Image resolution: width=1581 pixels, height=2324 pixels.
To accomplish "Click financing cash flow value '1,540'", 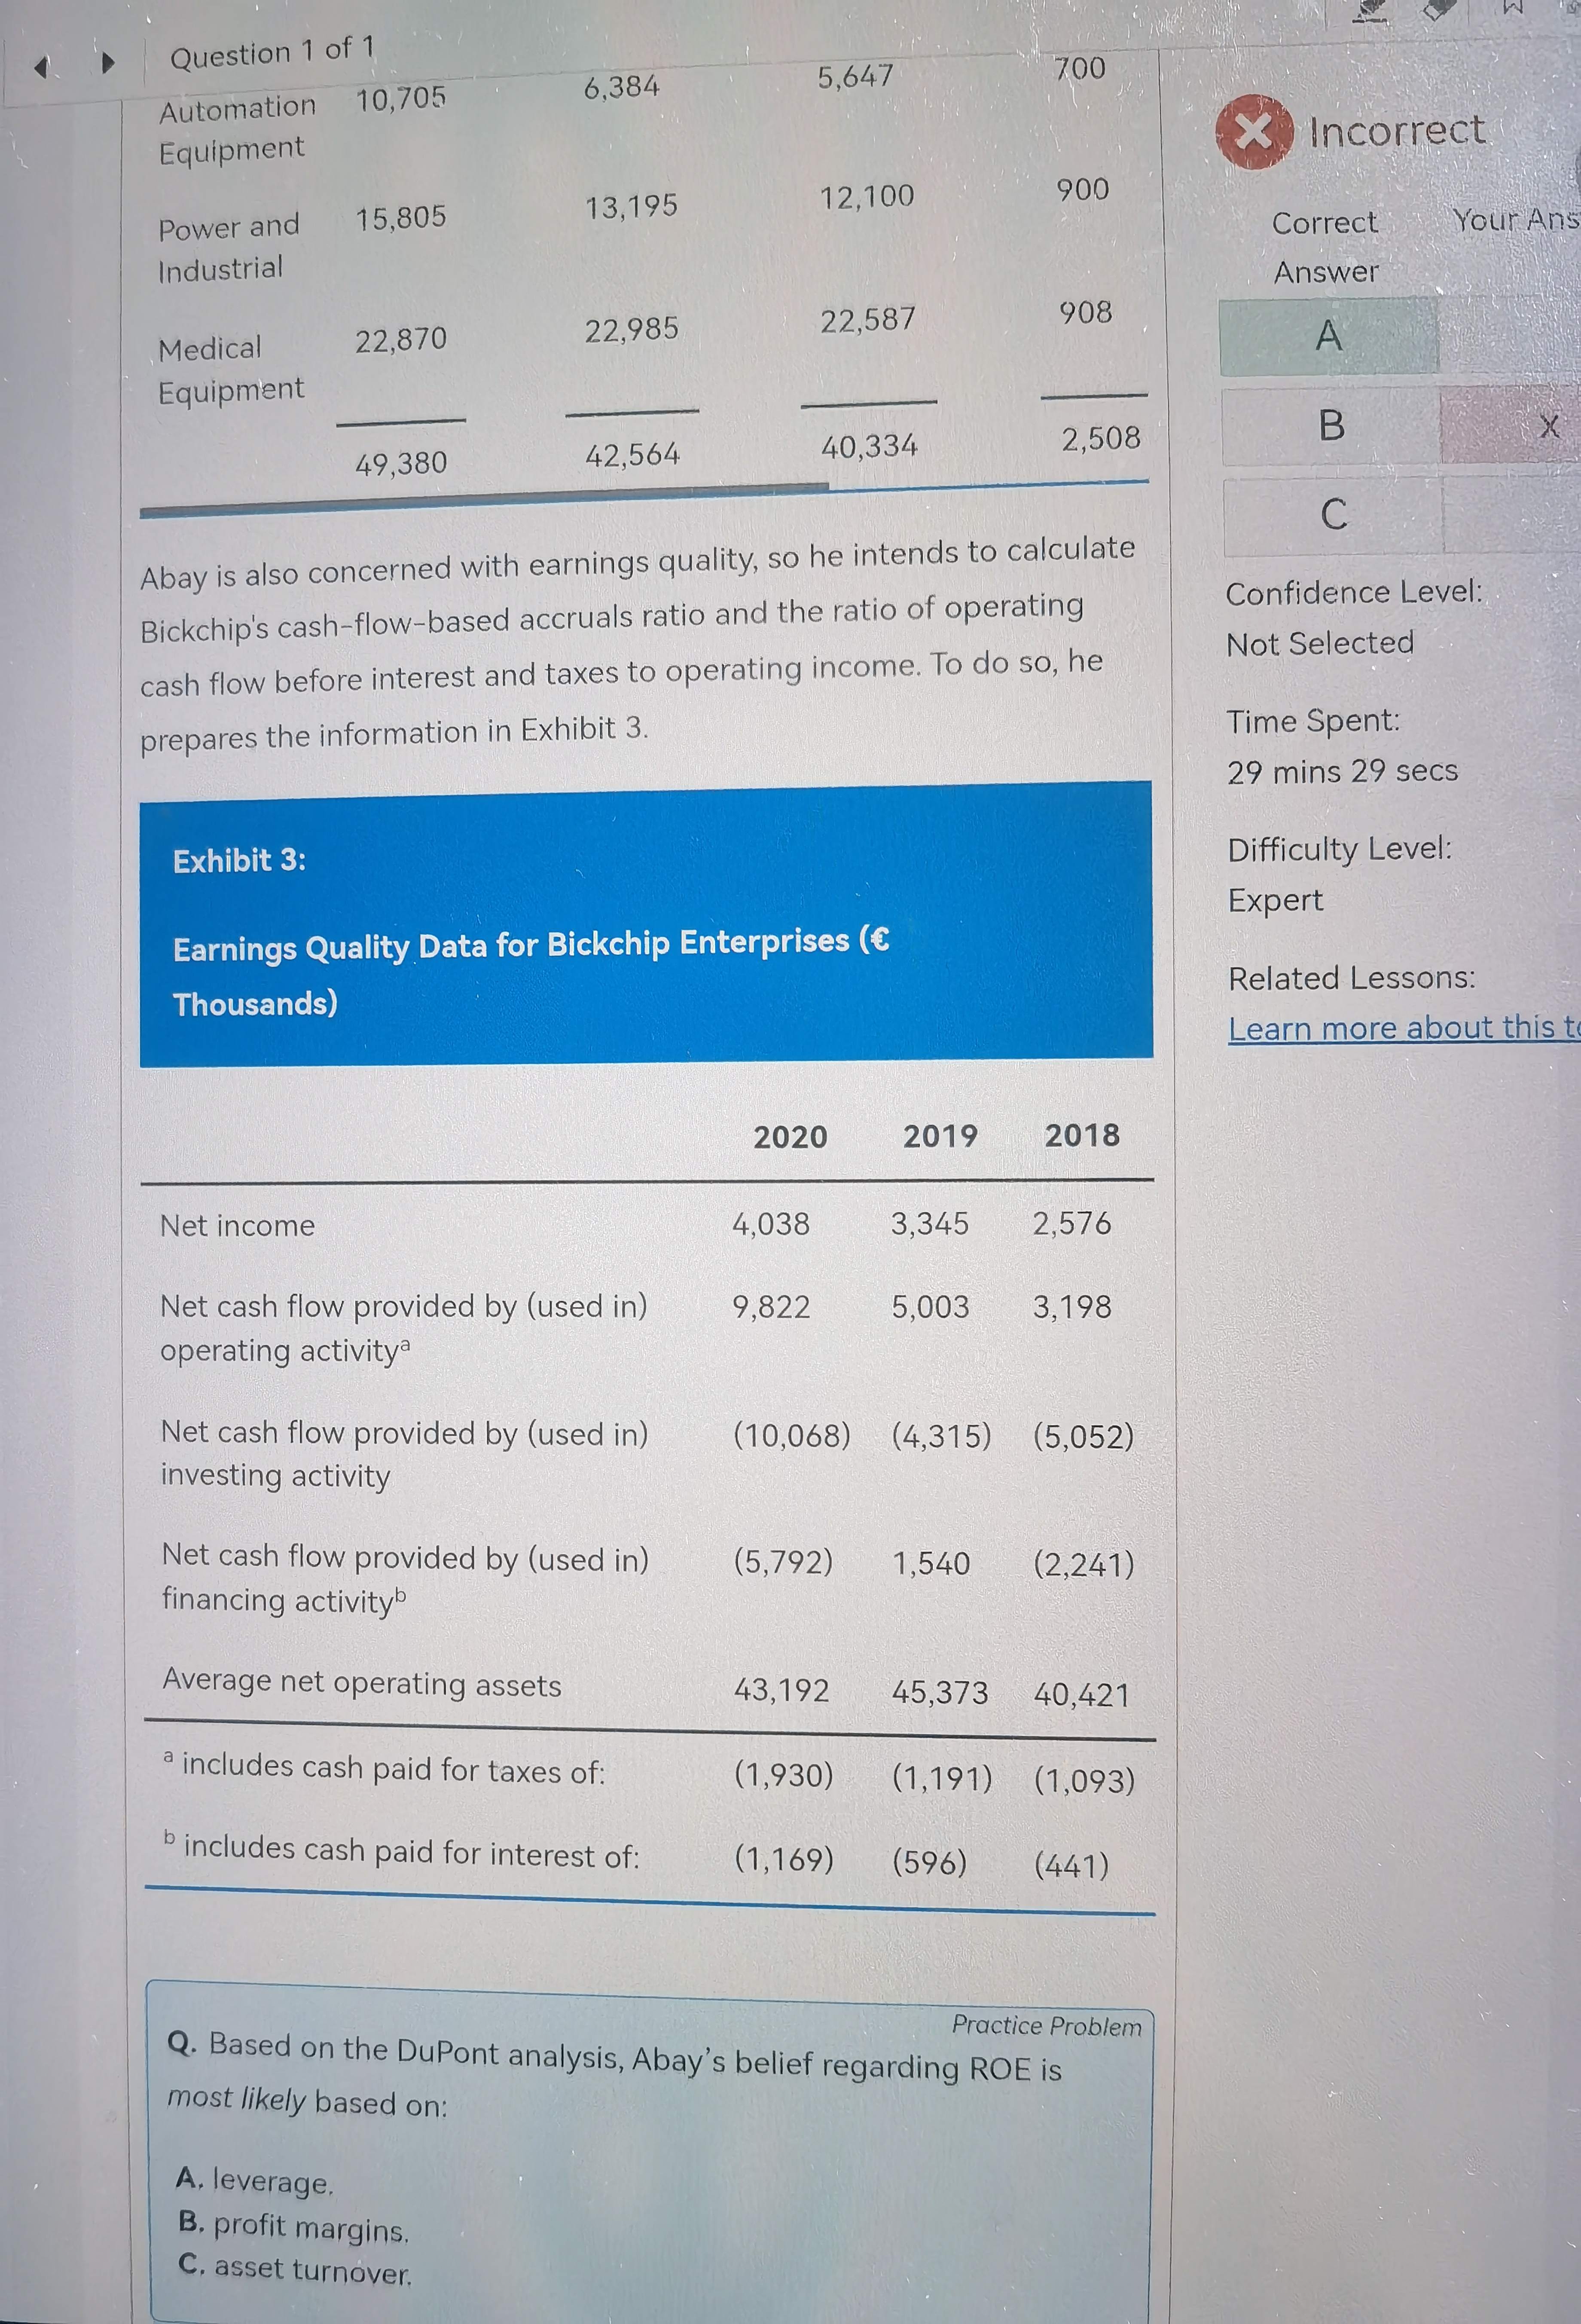I will pyautogui.click(x=931, y=1563).
